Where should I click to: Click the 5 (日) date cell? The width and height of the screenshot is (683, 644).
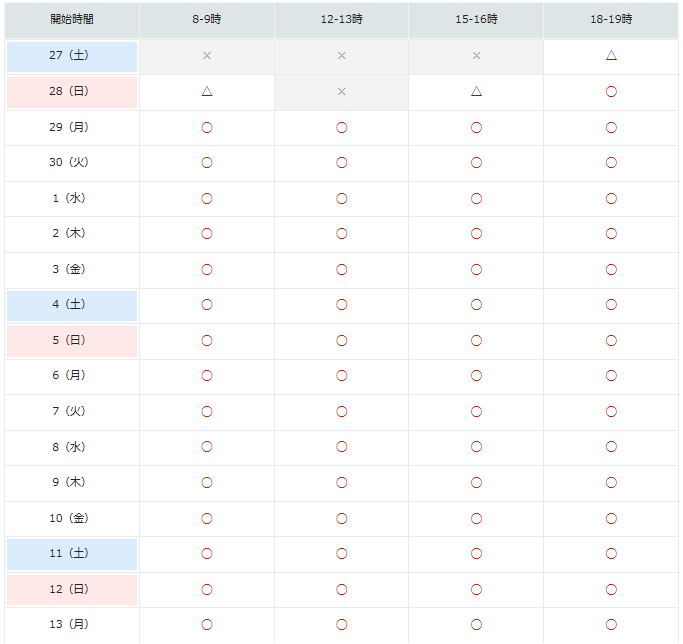[72, 341]
